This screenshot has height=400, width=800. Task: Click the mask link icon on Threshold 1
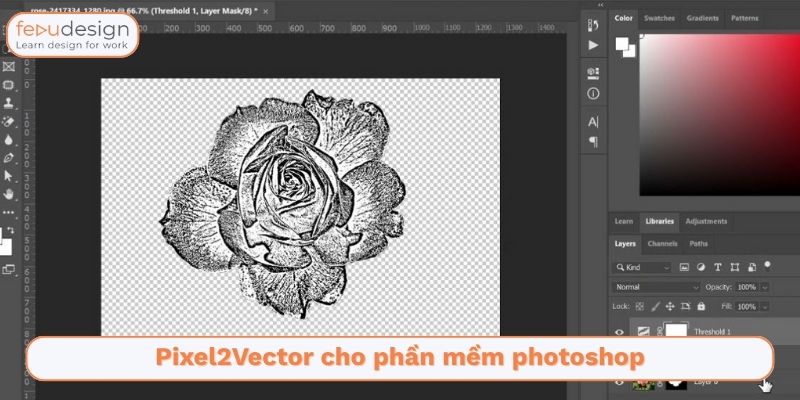coord(658,332)
